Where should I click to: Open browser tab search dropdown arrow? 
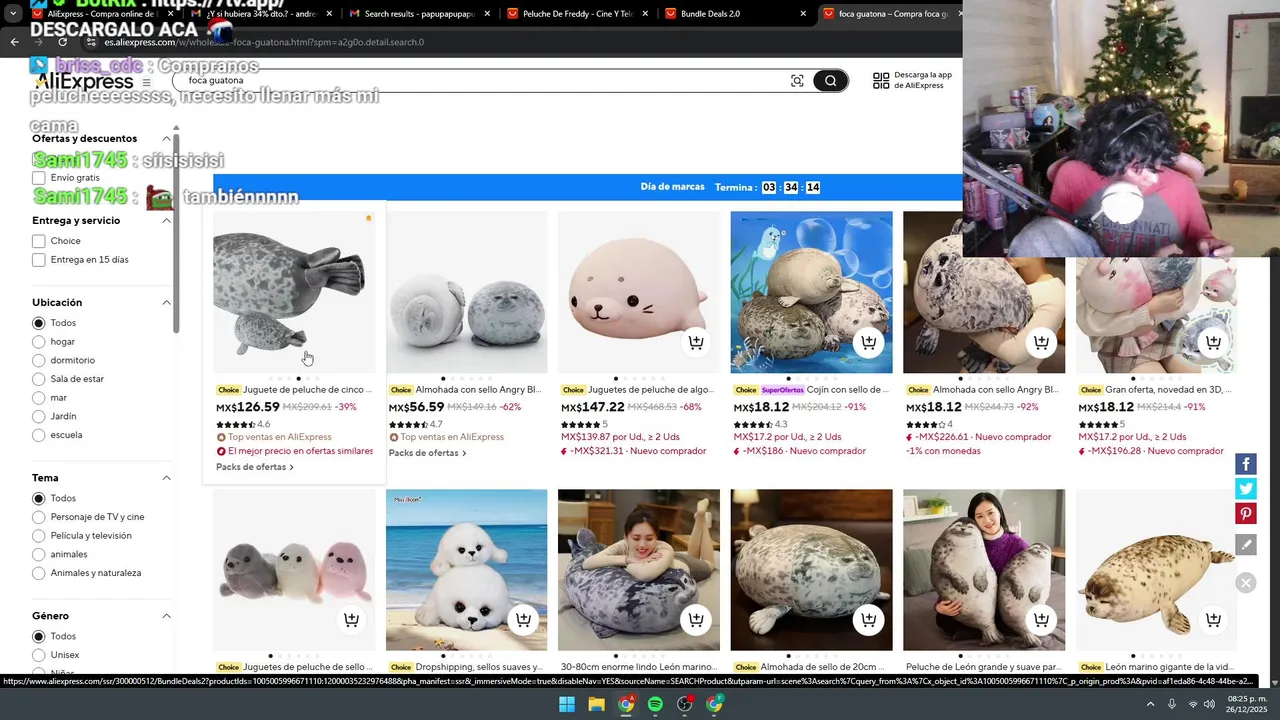point(13,14)
